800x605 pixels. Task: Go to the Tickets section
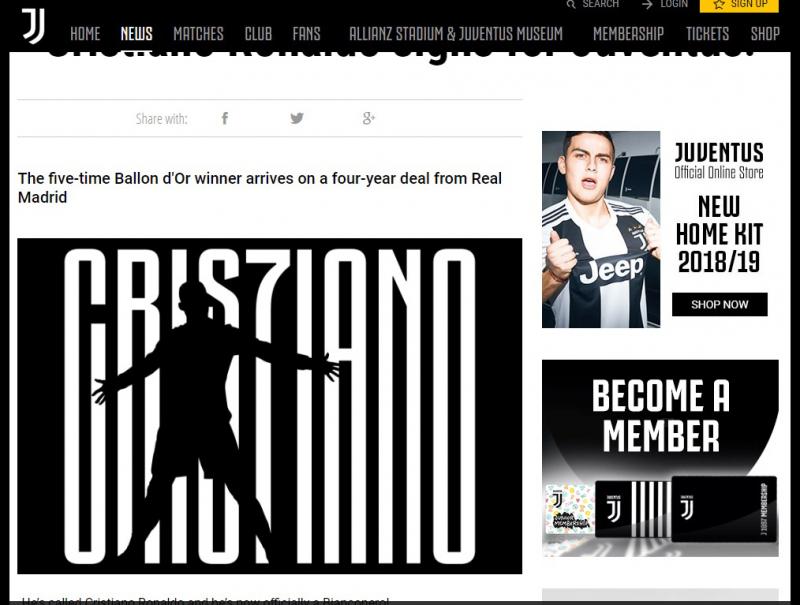708,34
